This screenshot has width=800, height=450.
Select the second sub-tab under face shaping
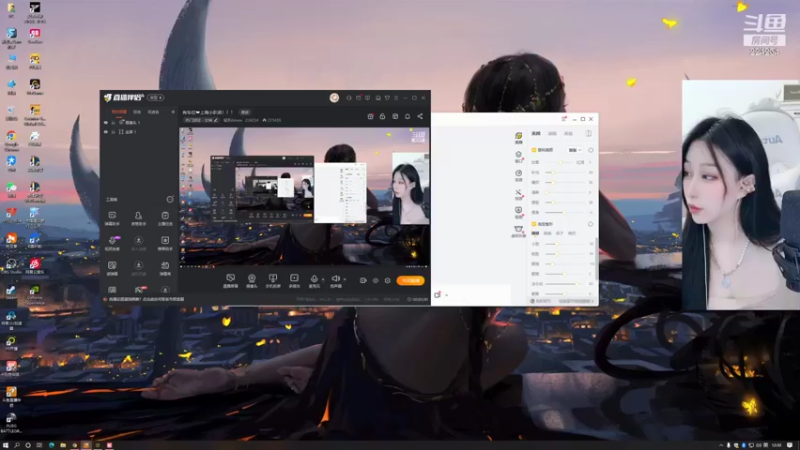547,233
